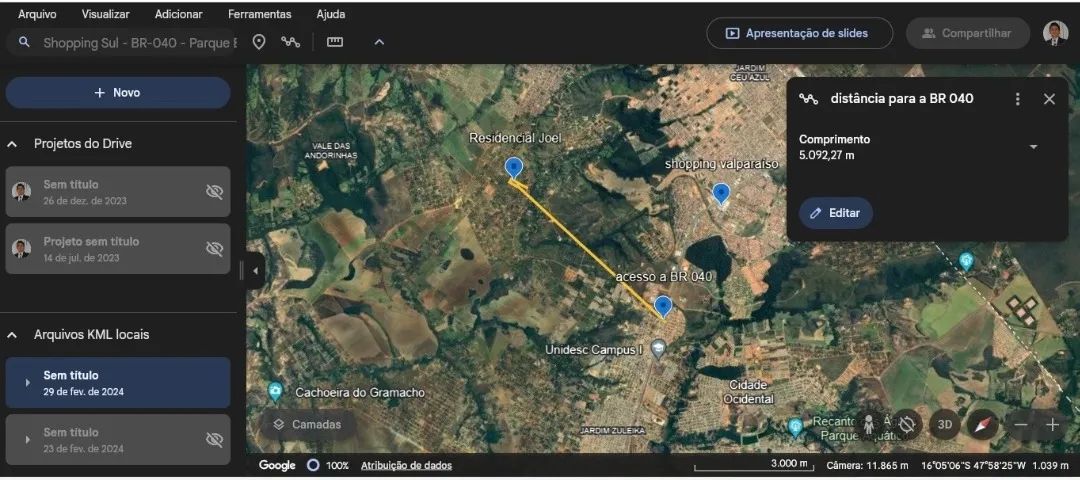This screenshot has height=480, width=1080.
Task: Select the Street View pegman
Action: click(x=870, y=424)
